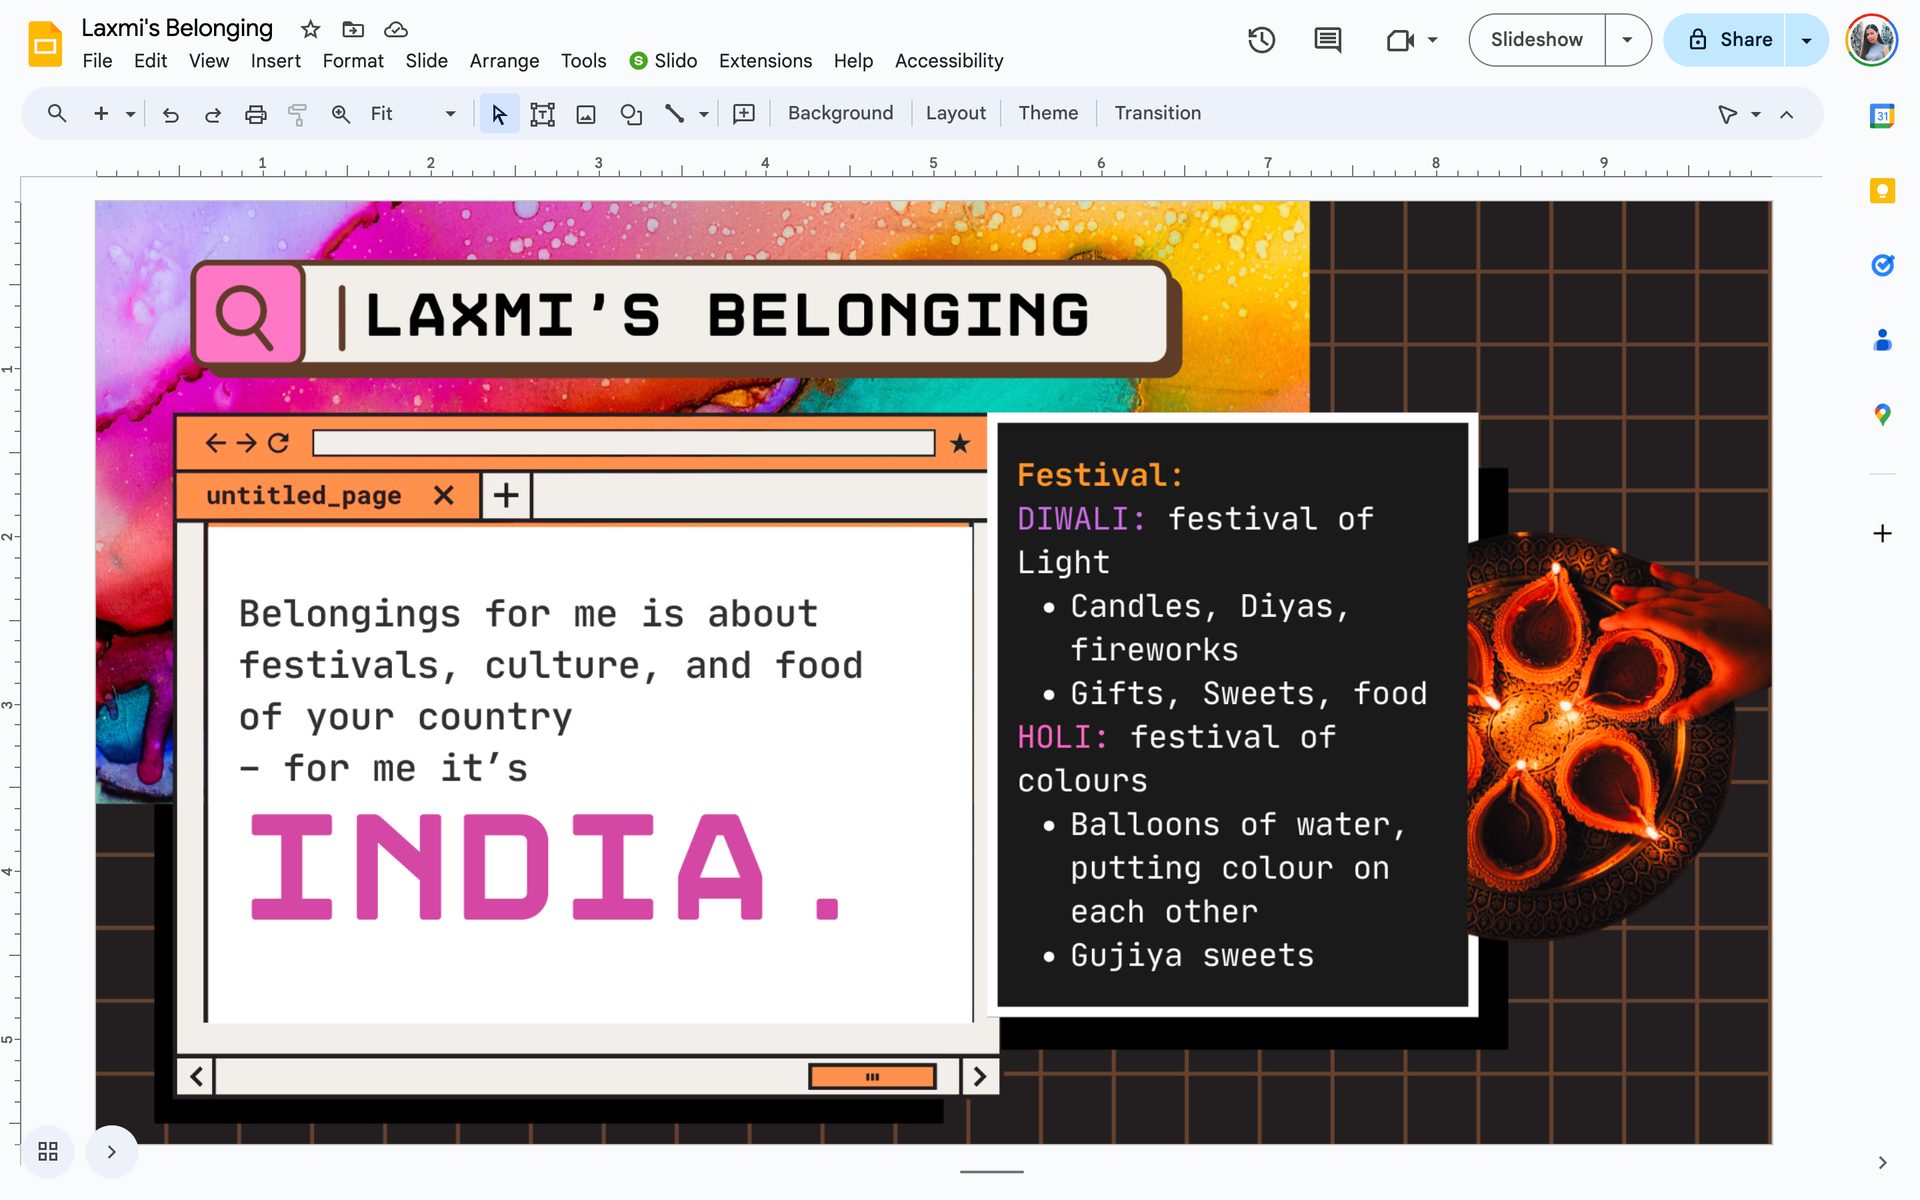Select the text box tool
This screenshot has width=1920, height=1200.
pyautogui.click(x=541, y=113)
